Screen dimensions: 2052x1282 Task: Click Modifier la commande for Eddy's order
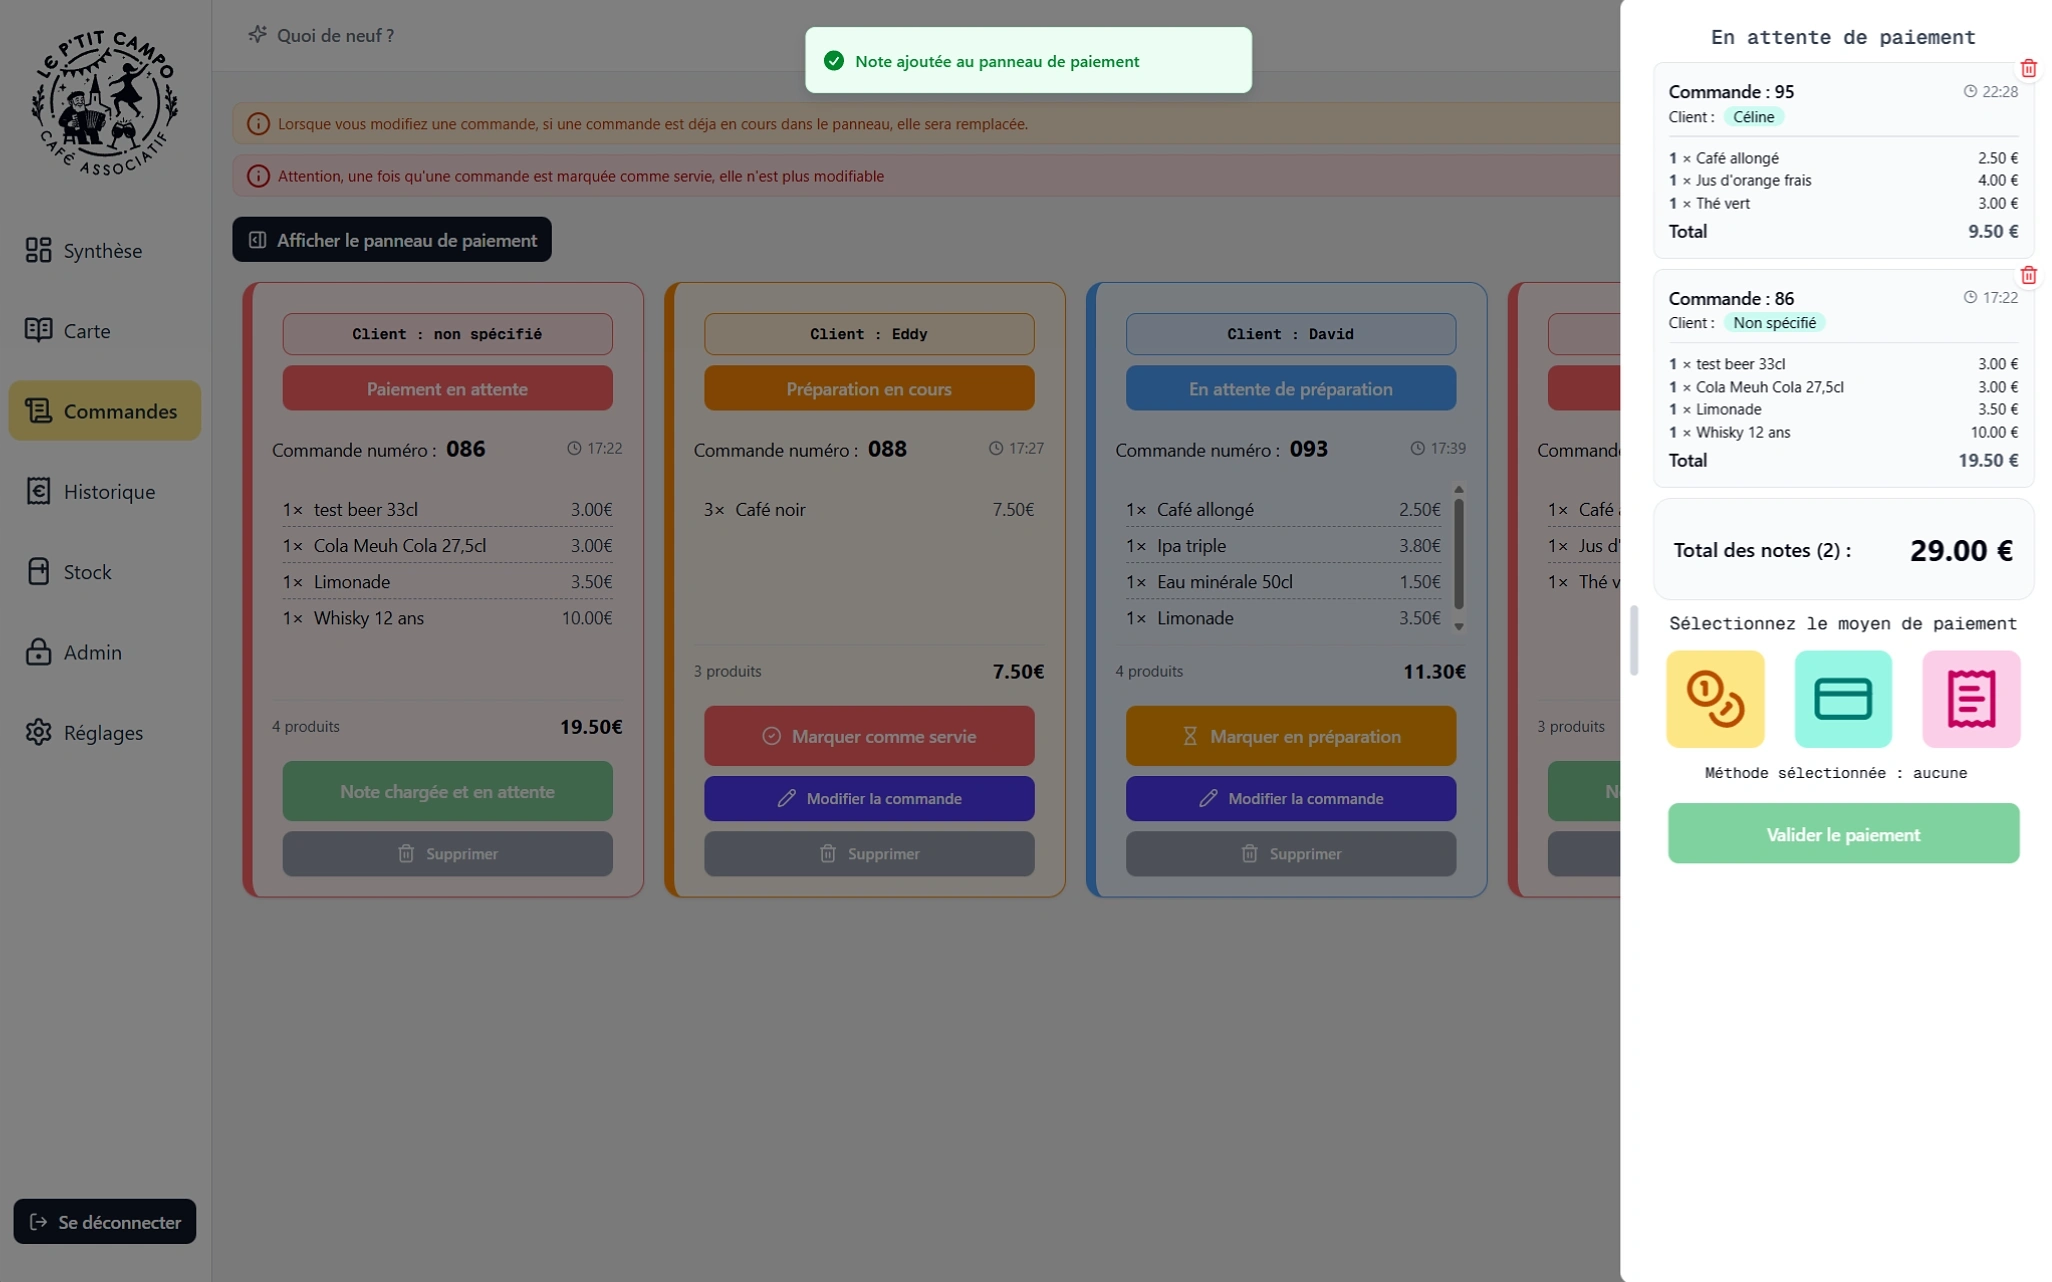pos(868,798)
